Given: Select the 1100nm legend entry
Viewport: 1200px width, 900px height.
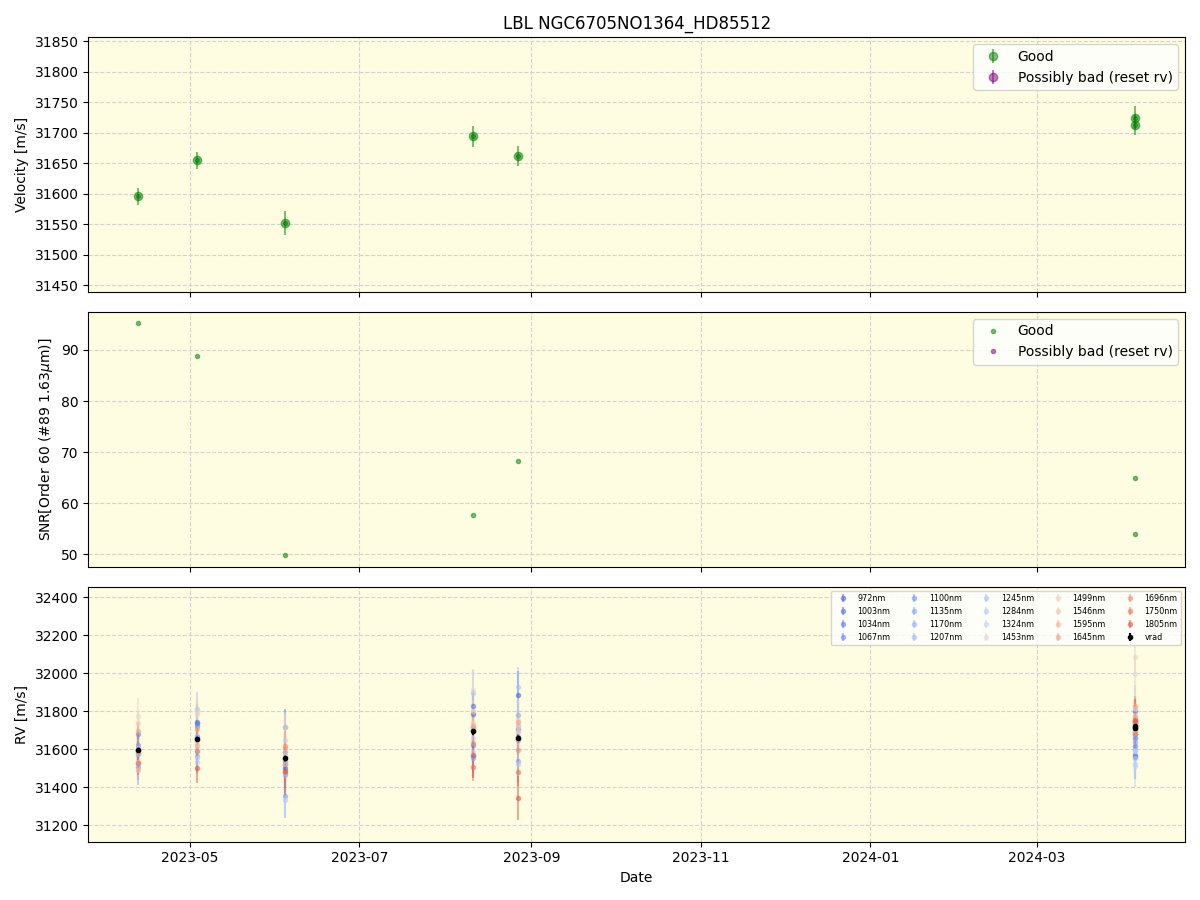Looking at the screenshot, I should click(936, 598).
